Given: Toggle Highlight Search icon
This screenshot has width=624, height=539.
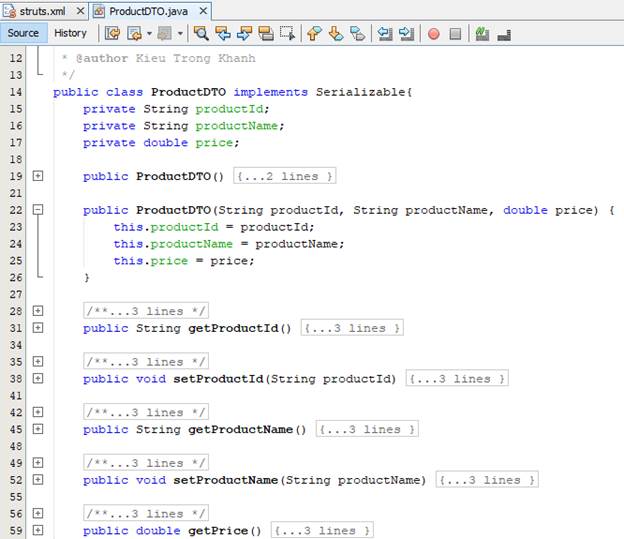Looking at the screenshot, I should click(266, 33).
